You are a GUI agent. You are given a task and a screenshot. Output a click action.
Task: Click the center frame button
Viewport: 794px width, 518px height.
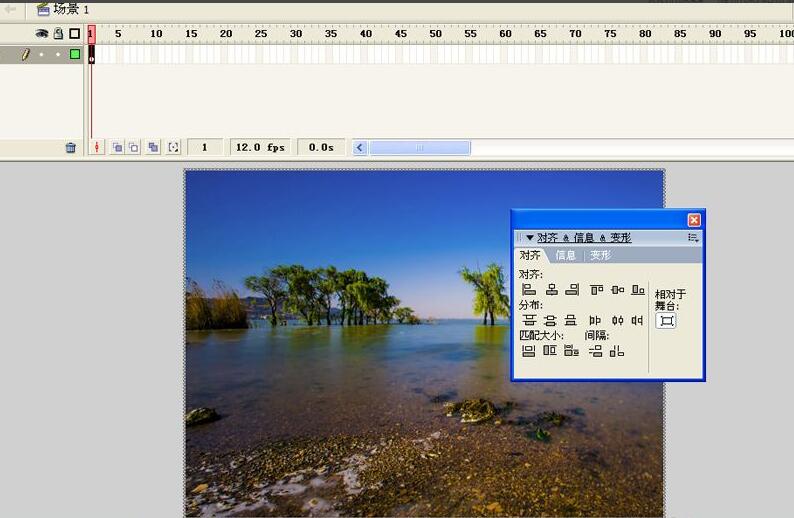(x=96, y=147)
